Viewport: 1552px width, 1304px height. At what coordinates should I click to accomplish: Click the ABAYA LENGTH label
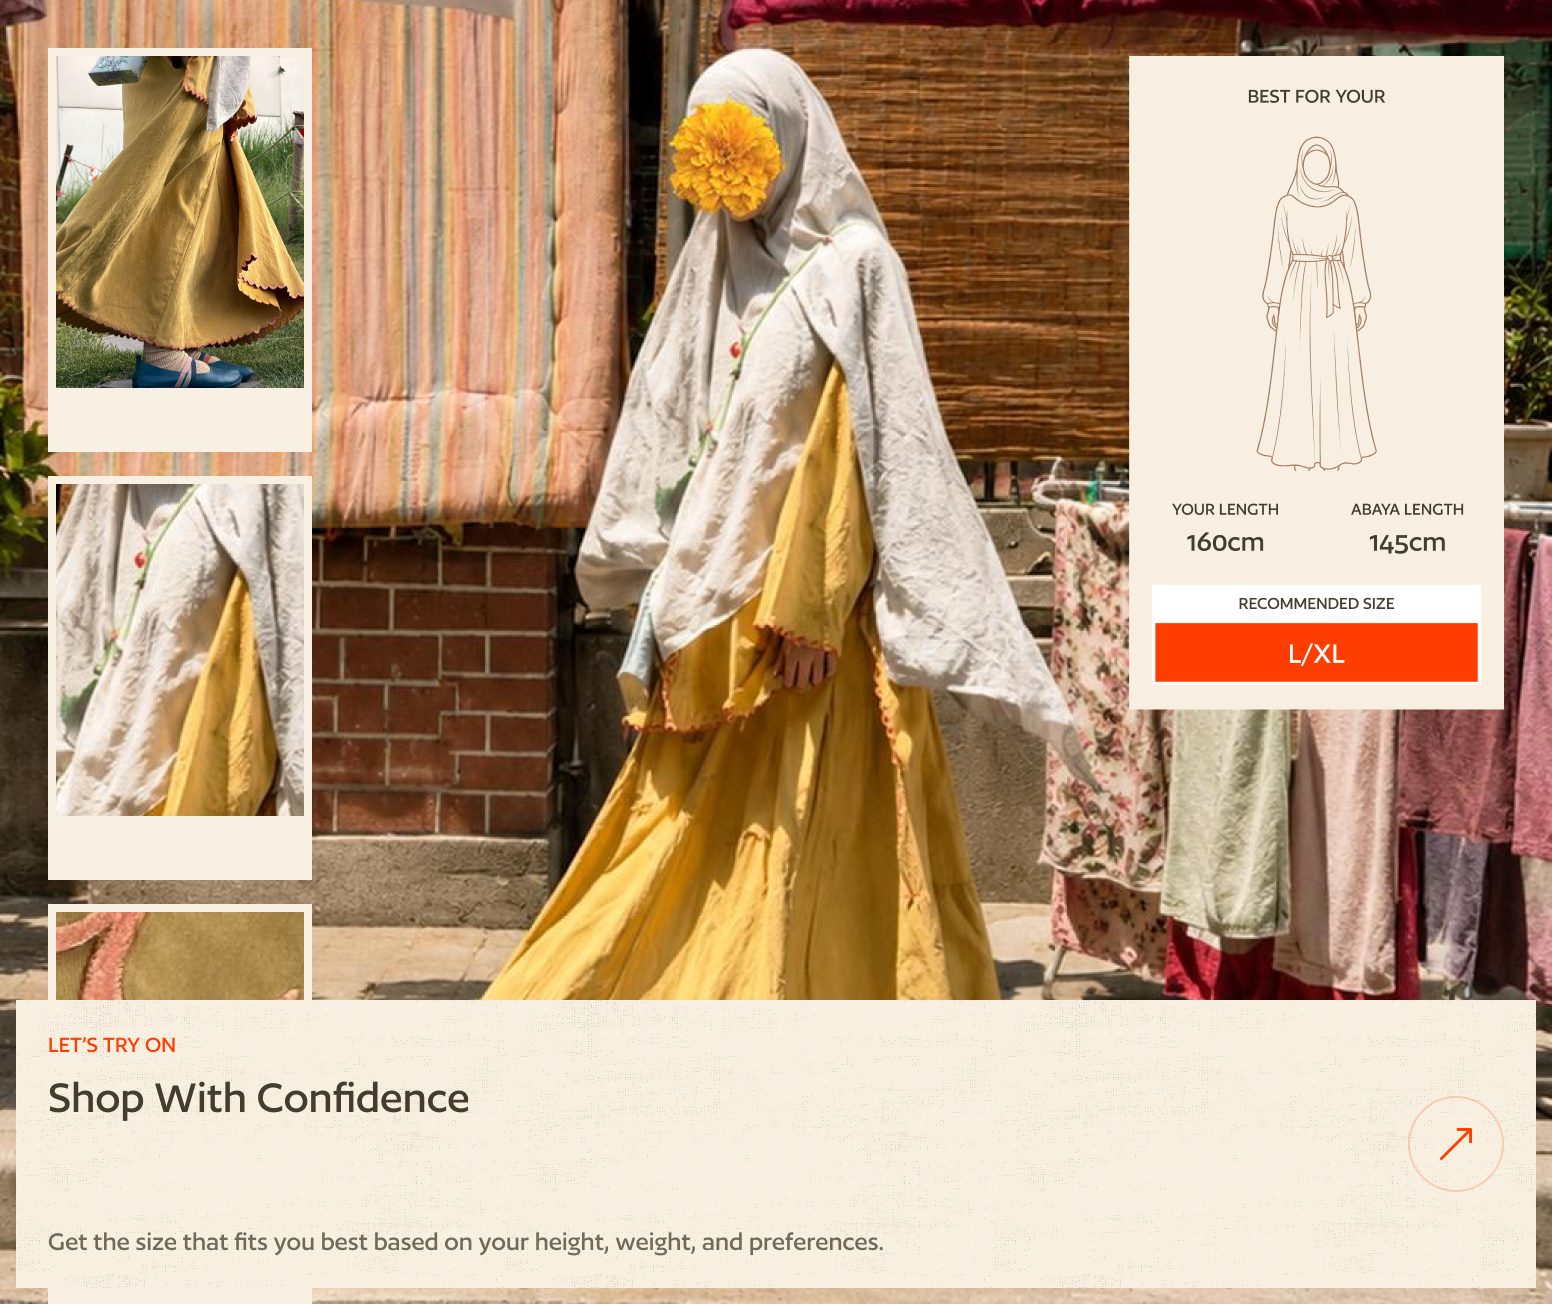coord(1407,510)
